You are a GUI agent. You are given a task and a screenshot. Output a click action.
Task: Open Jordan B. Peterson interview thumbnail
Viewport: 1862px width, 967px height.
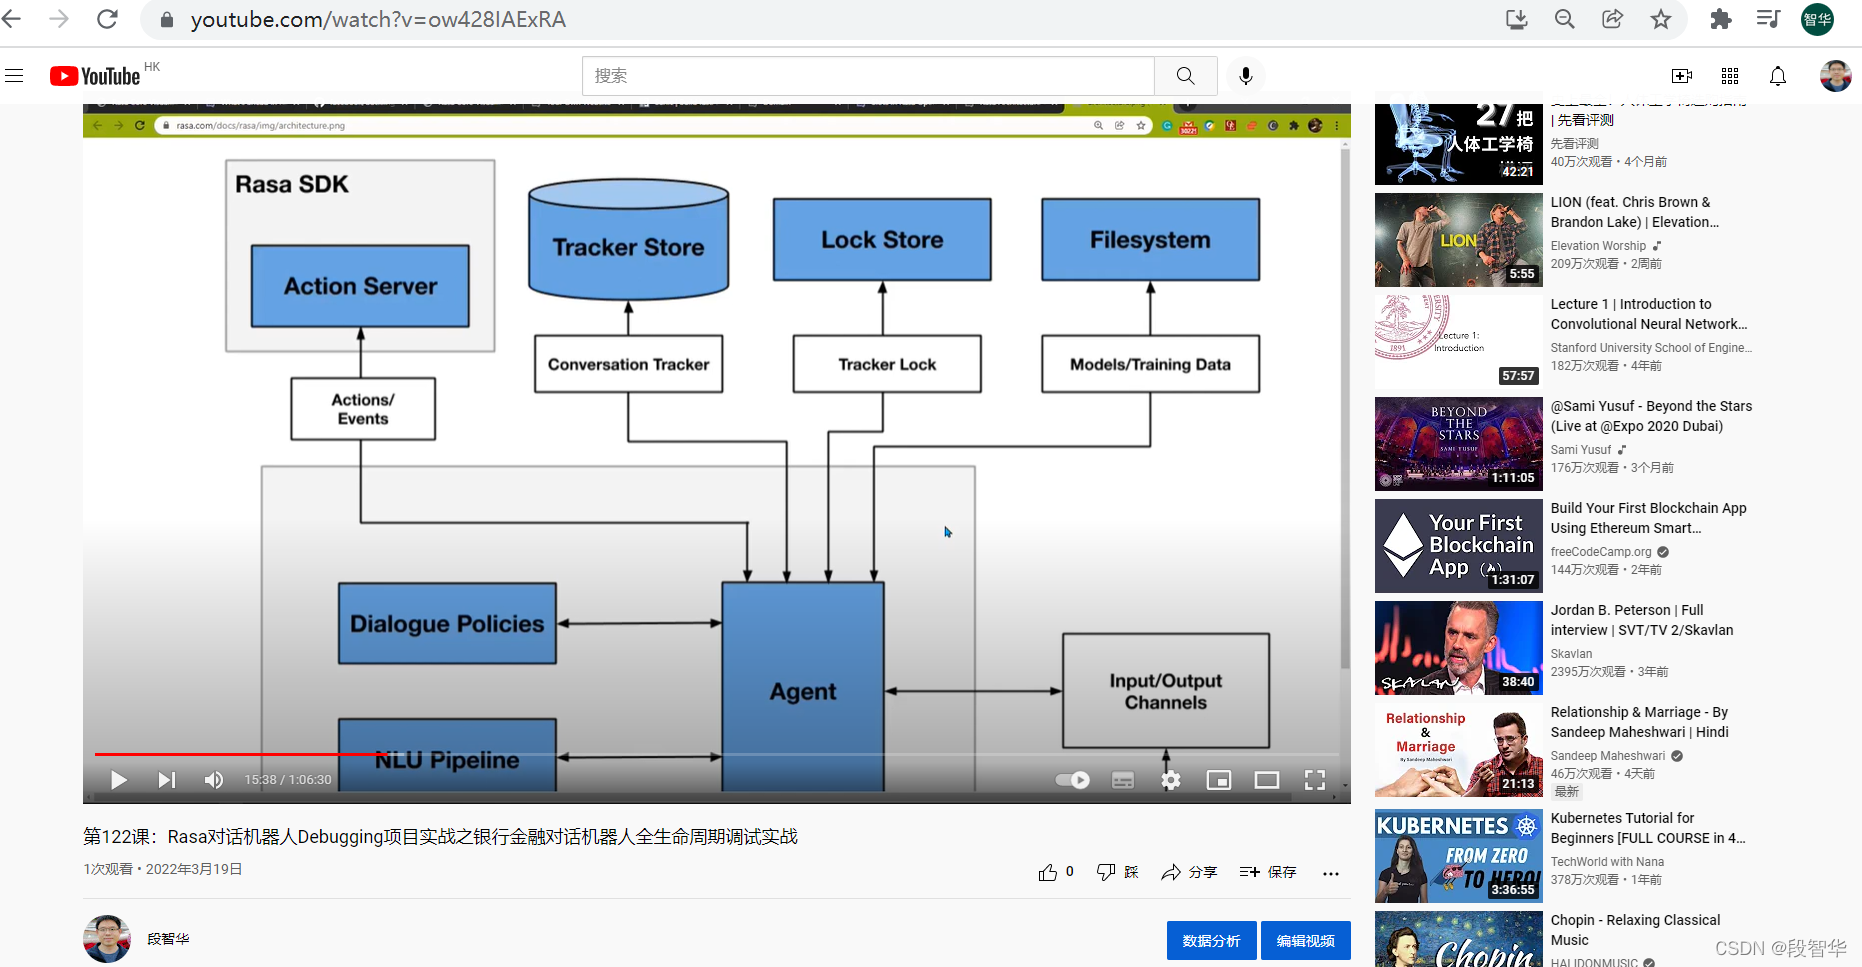[1458, 648]
